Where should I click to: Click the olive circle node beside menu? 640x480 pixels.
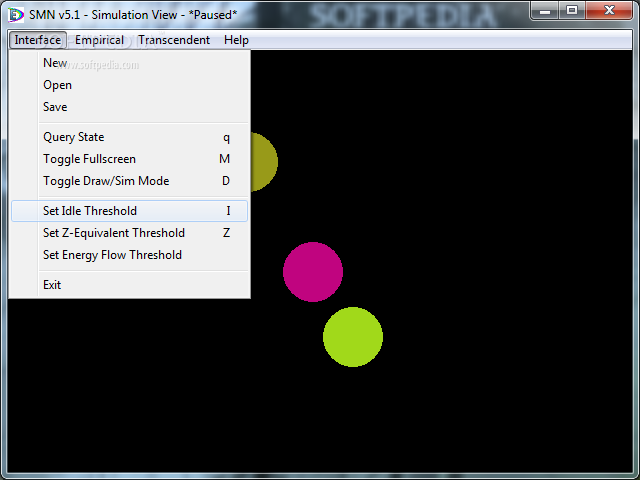click(264, 162)
